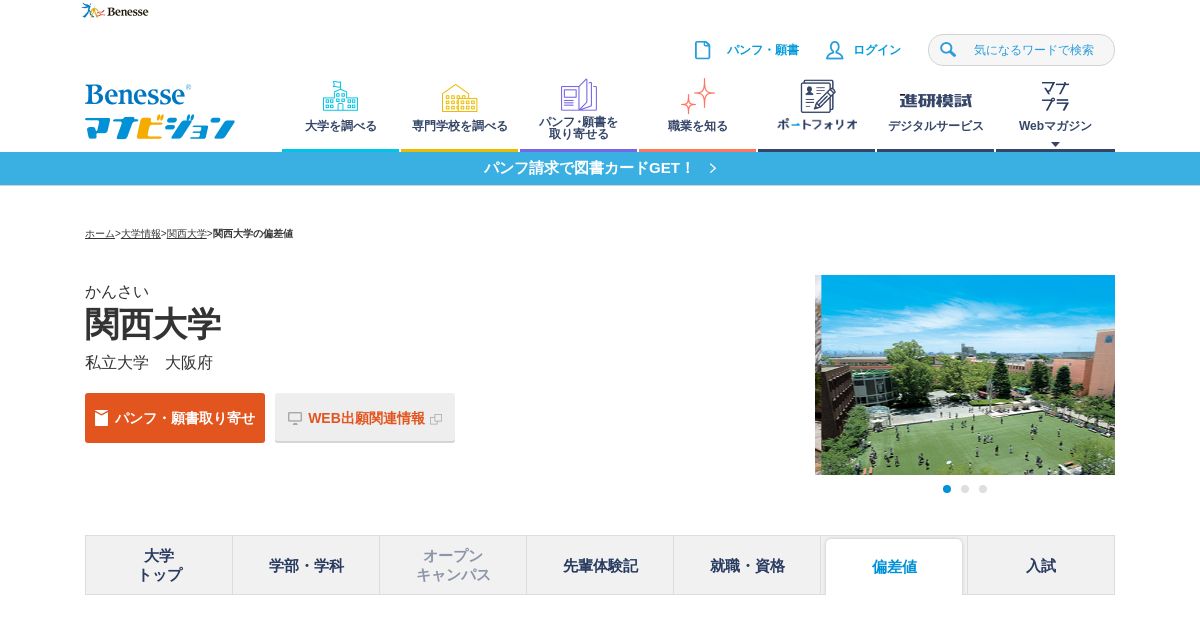Screen dimensions: 1200x630
Task: Open the Benesse マナビジョン home logo
Action: pyautogui.click(x=160, y=111)
